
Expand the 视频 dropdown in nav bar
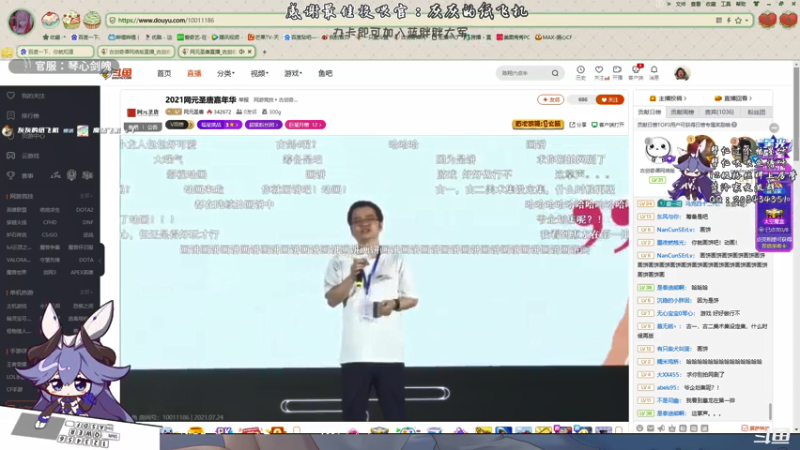pyautogui.click(x=259, y=73)
